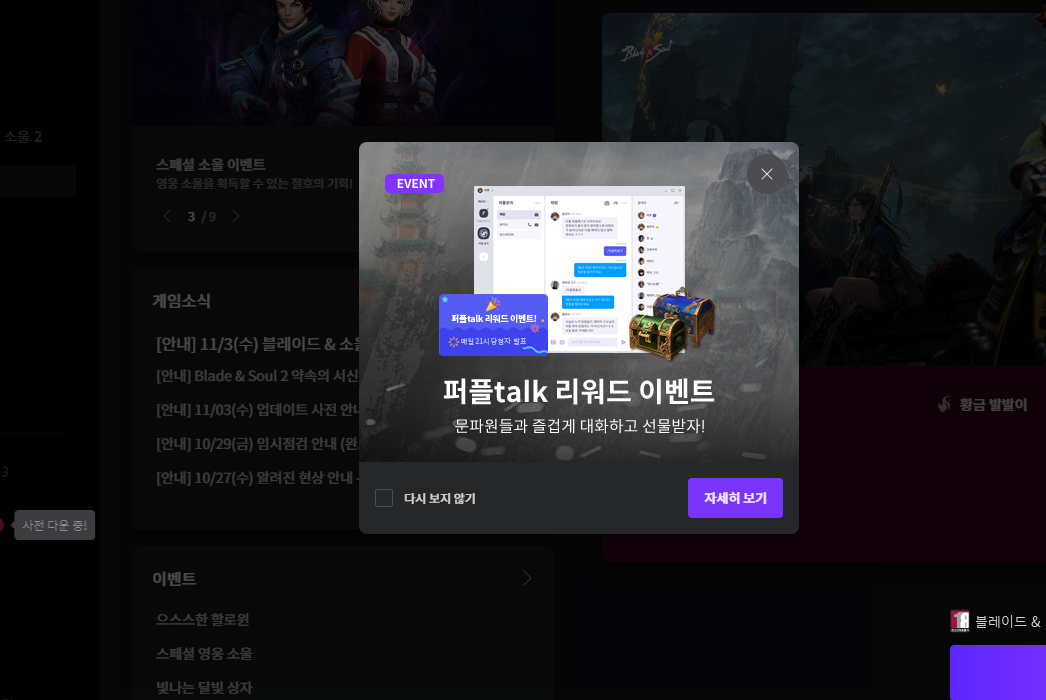Open the 빛나는 달빛 상자 event link

point(204,687)
